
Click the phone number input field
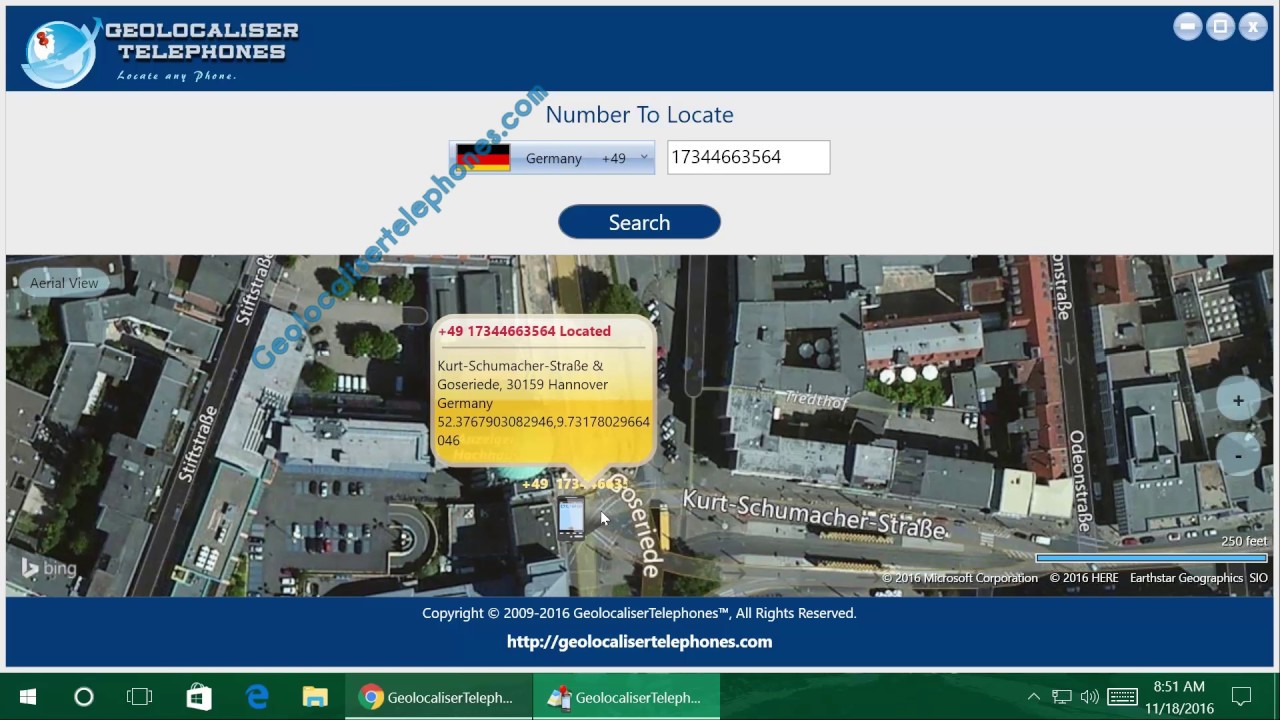(748, 157)
